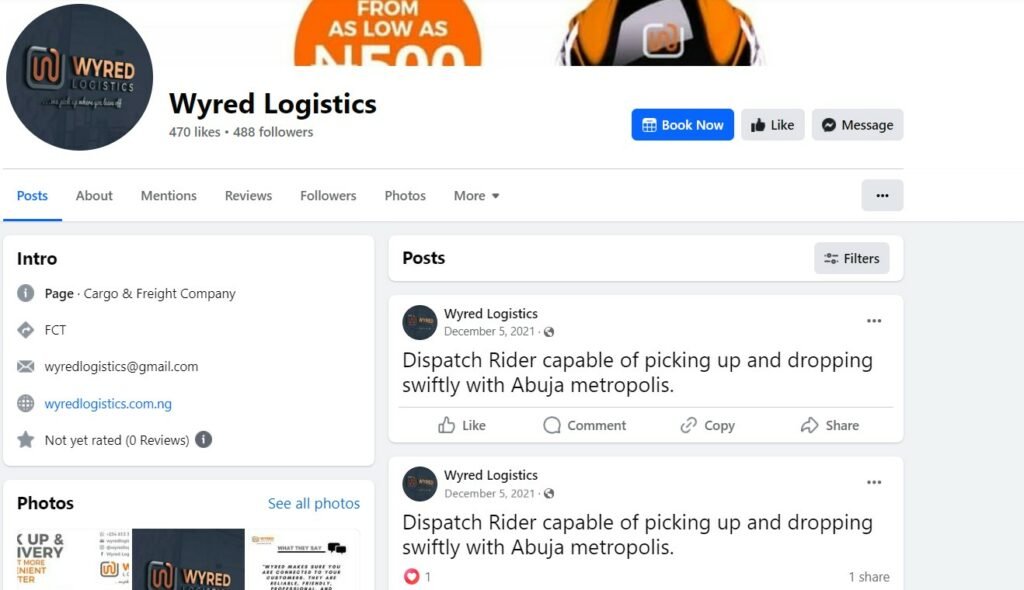Open the page options three-dot menu
Screen dimensions: 1024x590
pyautogui.click(x=882, y=195)
